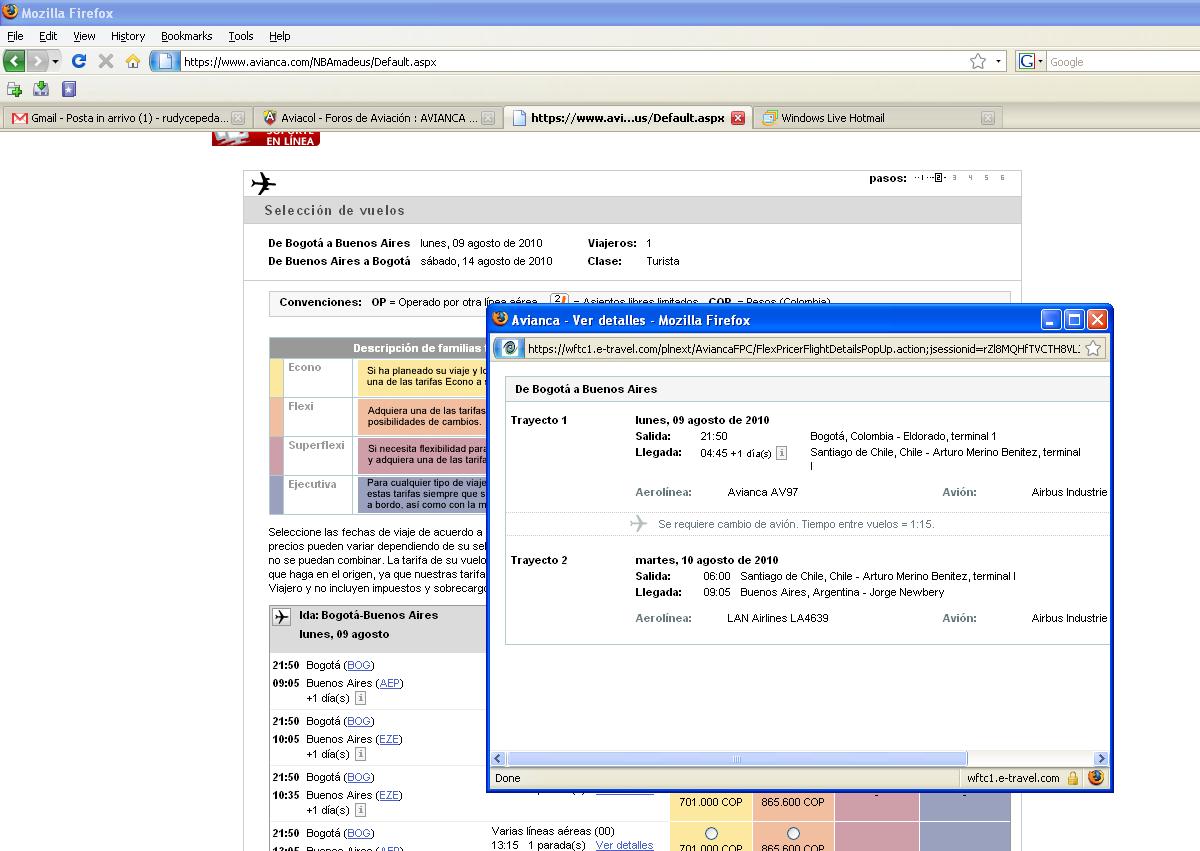The image size is (1200, 851).
Task: Select the 865.600 COP Flexi radio button
Action: (x=793, y=833)
